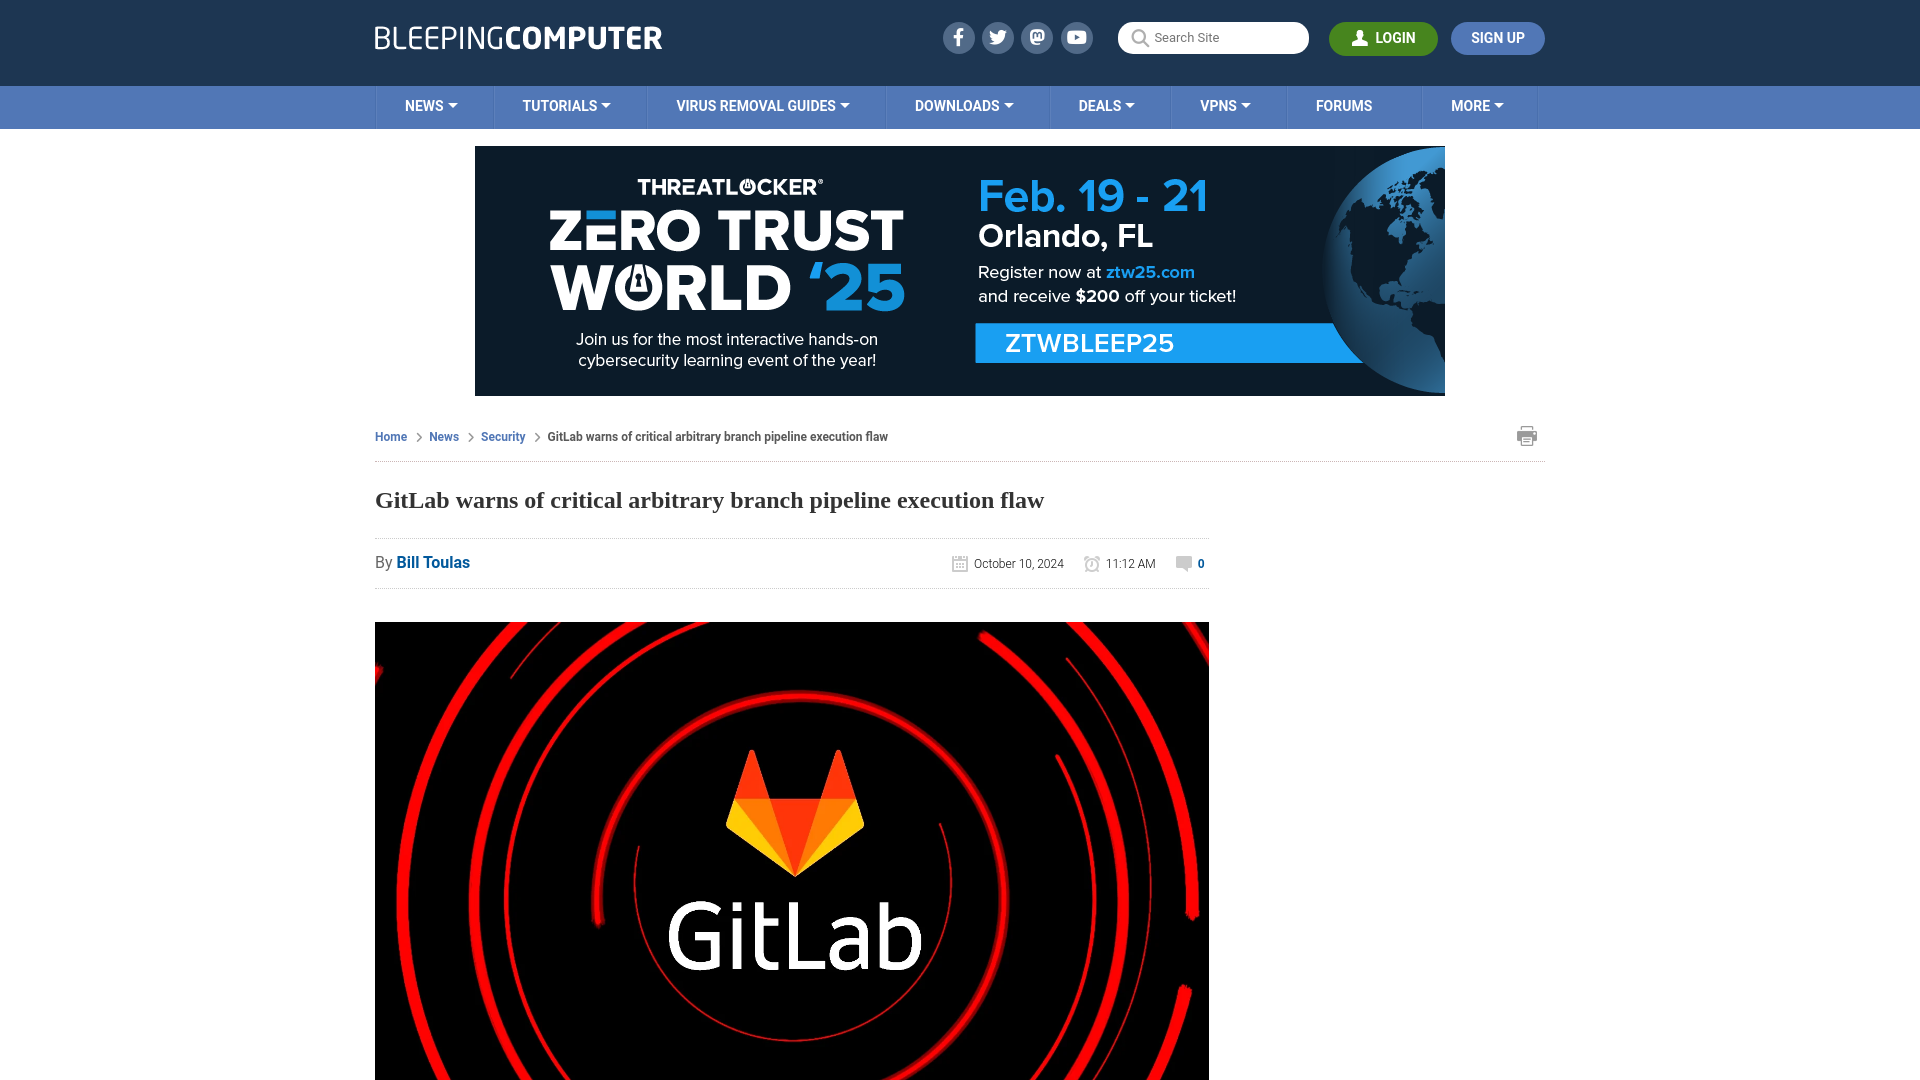Screen dimensions: 1920x1080
Task: Click the BleepingComputer home logo
Action: 517,37
